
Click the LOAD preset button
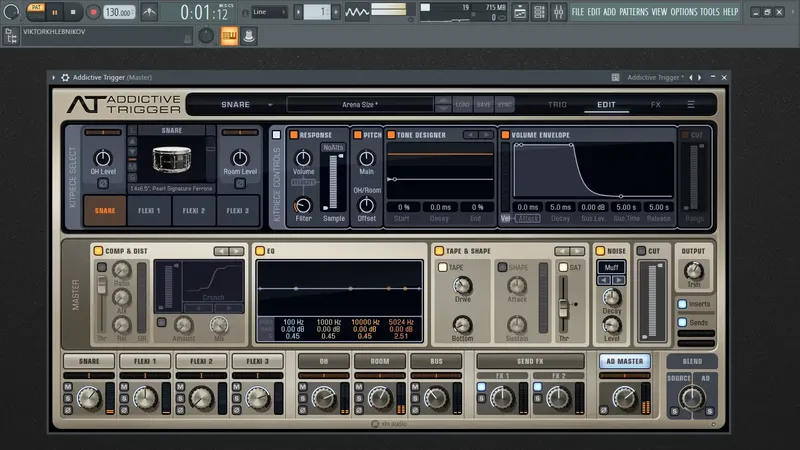coord(462,105)
